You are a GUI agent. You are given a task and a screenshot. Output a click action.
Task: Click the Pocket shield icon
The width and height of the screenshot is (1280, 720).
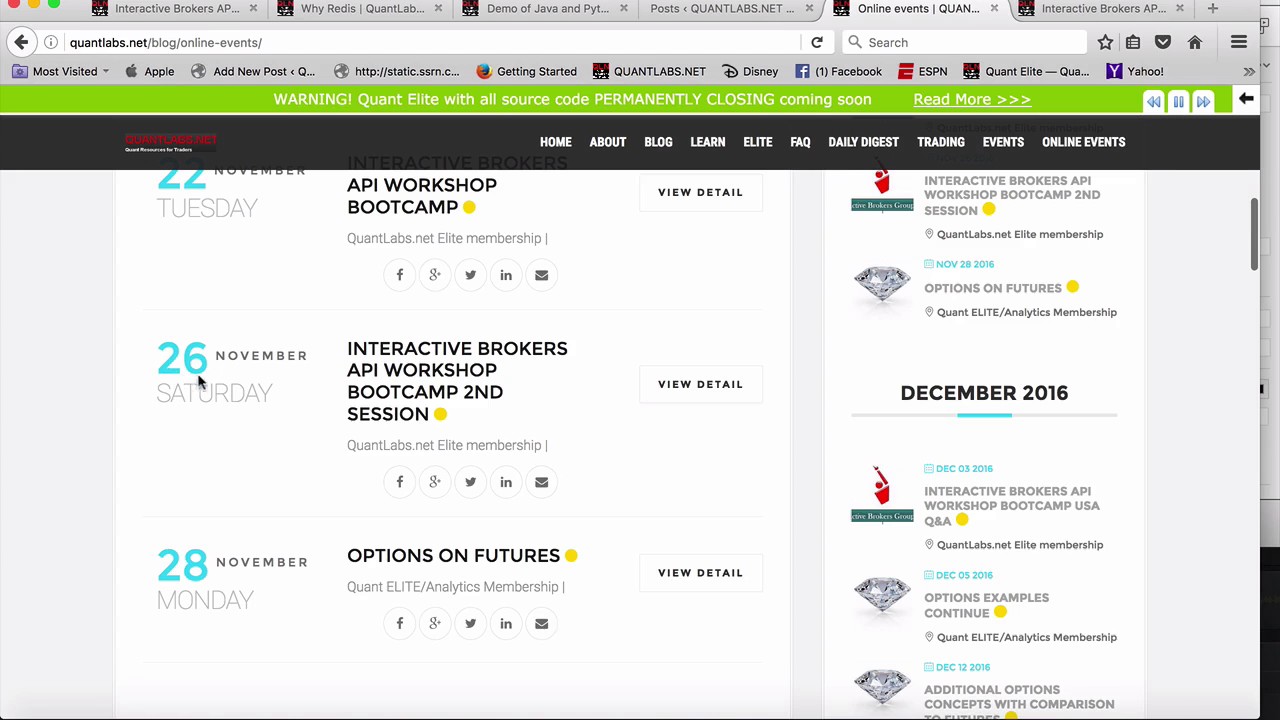1163,42
